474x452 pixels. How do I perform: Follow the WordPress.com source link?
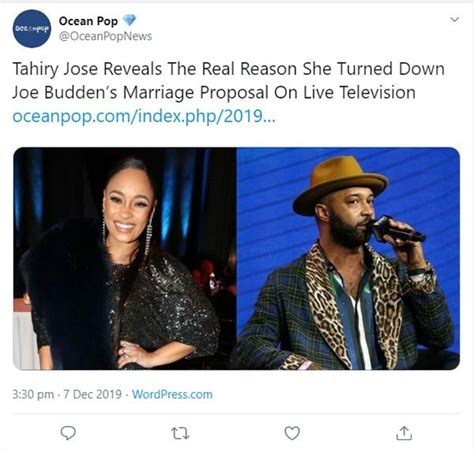(172, 394)
